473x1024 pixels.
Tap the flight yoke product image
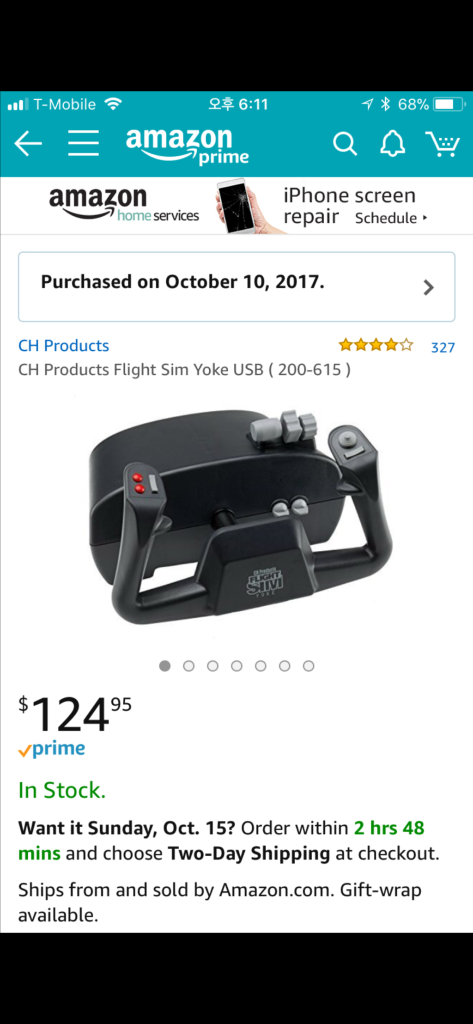tap(241, 517)
